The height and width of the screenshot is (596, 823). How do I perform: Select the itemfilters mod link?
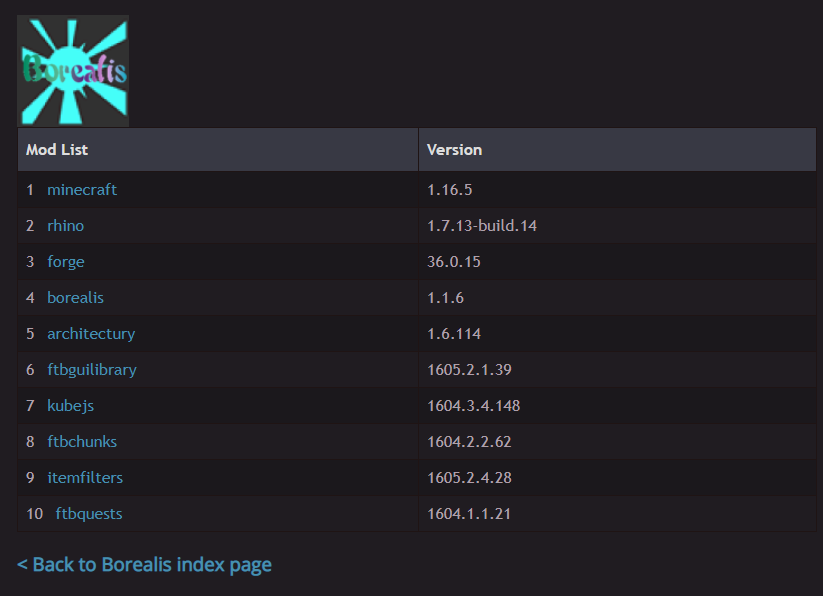(85, 478)
